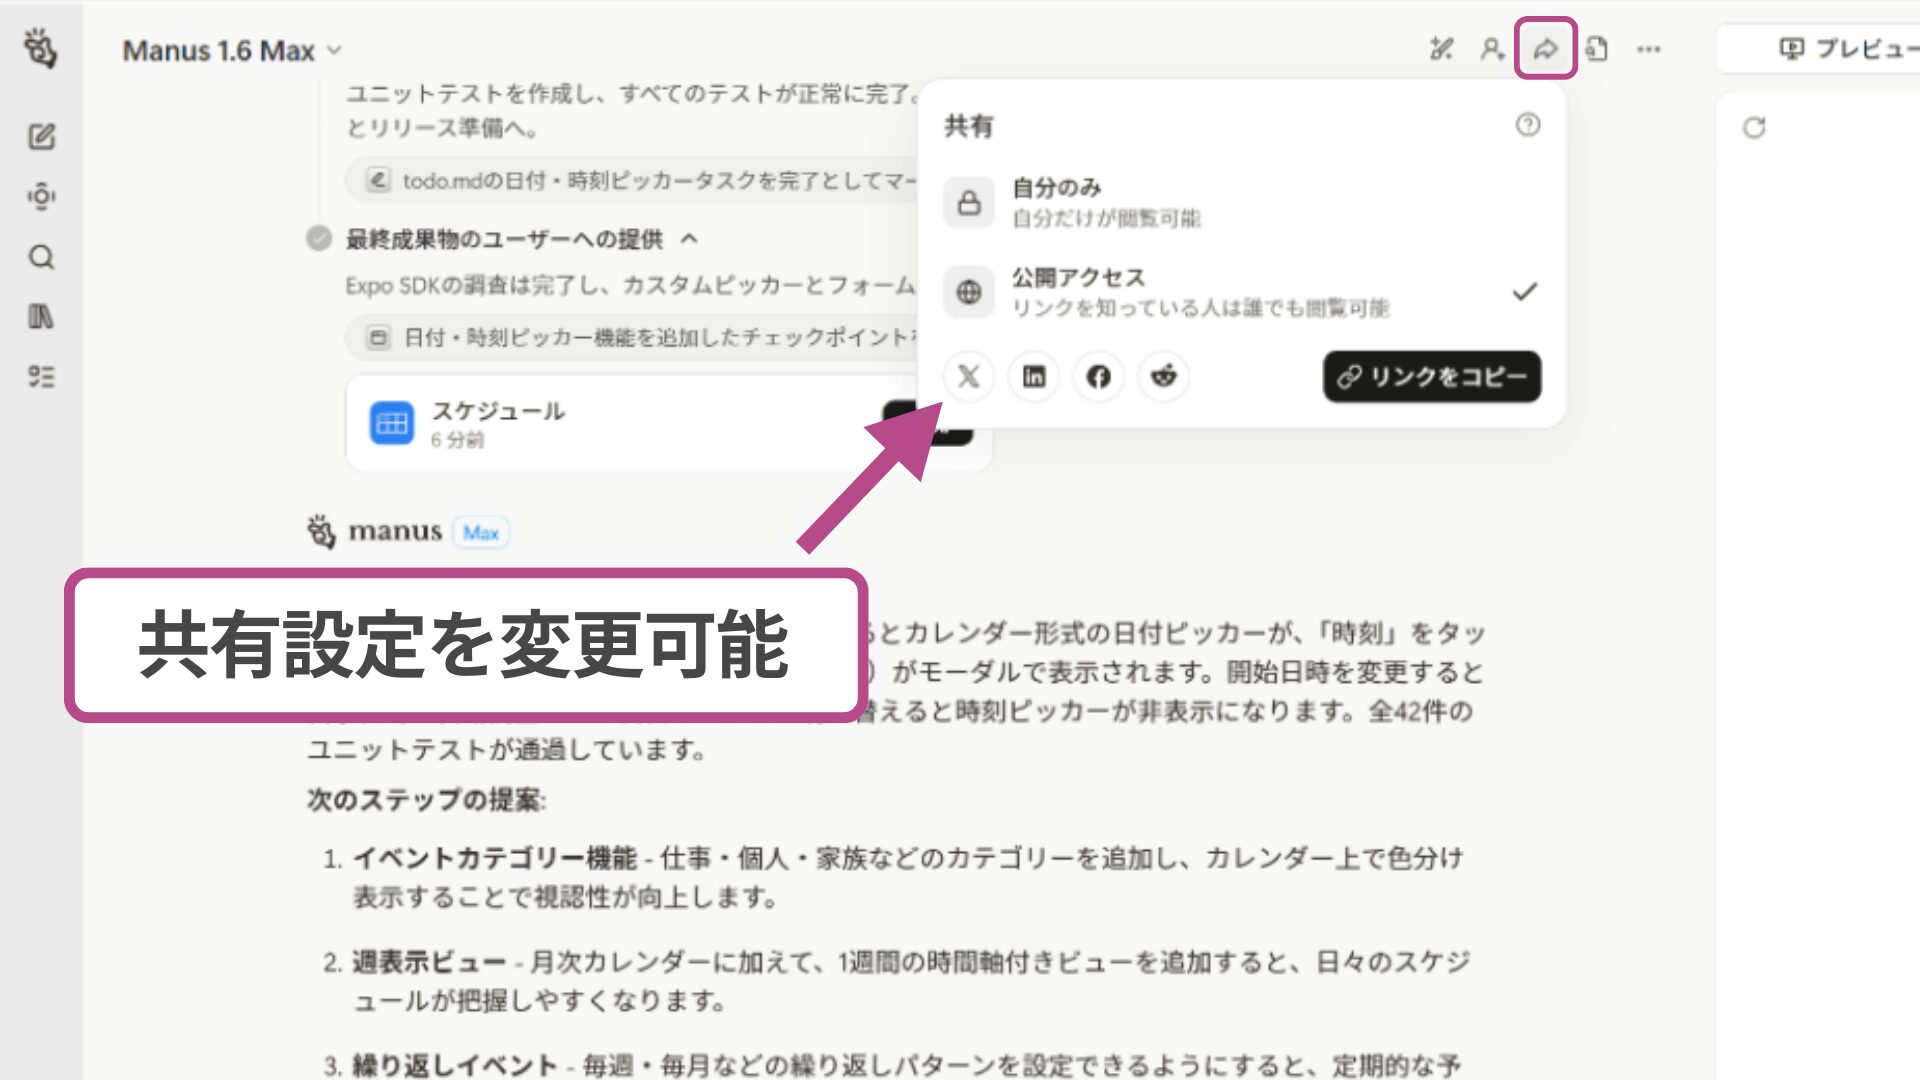
Task: Select the rename/edit pencil icon in top toolbar
Action: coord(1441,48)
